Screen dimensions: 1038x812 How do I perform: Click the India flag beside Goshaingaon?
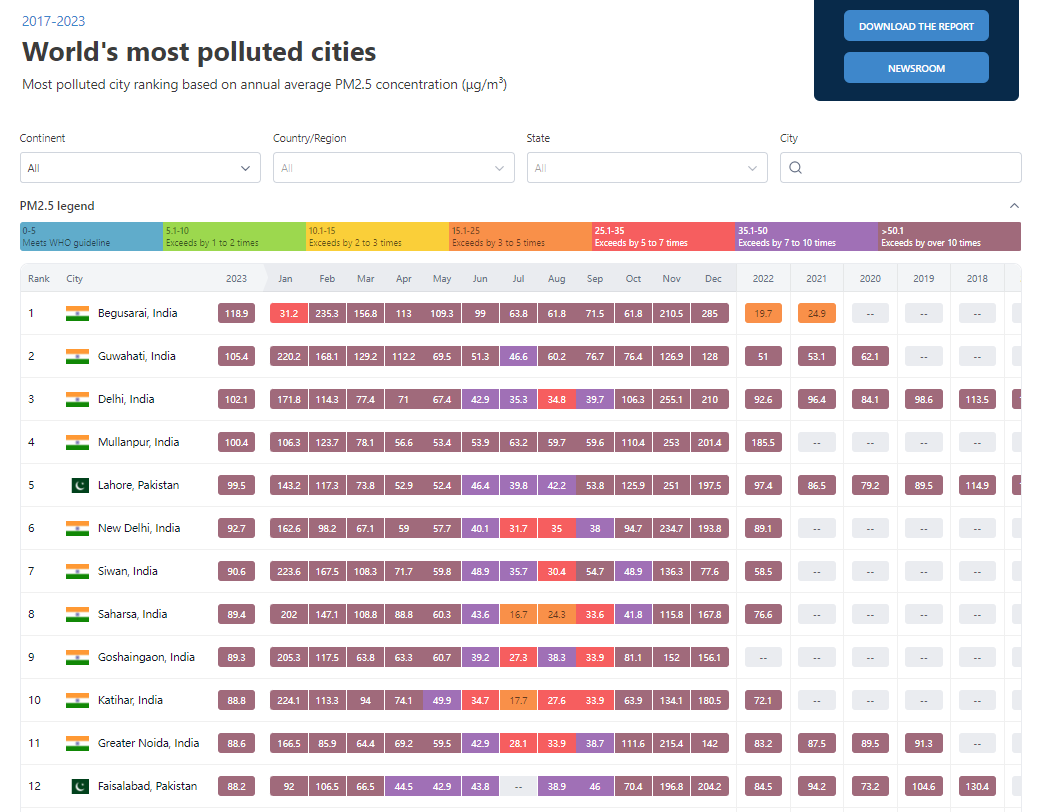[x=77, y=658]
